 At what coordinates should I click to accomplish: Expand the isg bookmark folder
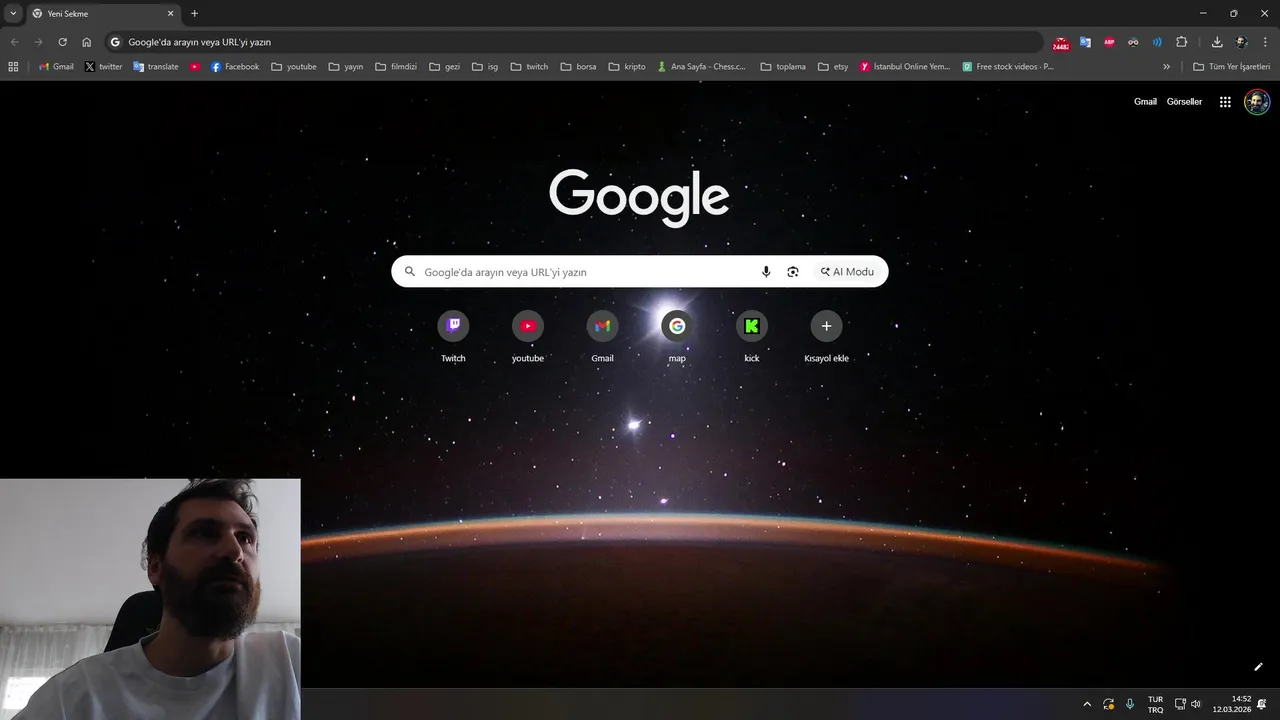click(x=485, y=67)
